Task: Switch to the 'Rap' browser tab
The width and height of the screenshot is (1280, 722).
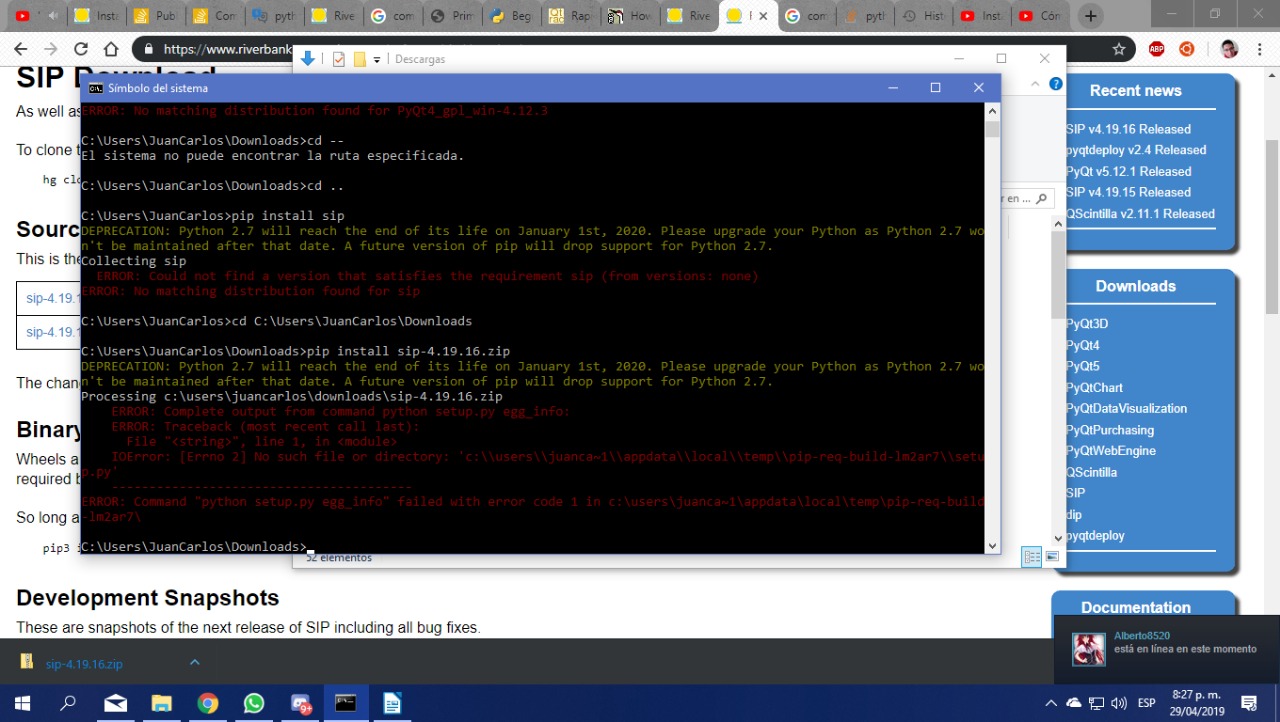Action: (570, 16)
